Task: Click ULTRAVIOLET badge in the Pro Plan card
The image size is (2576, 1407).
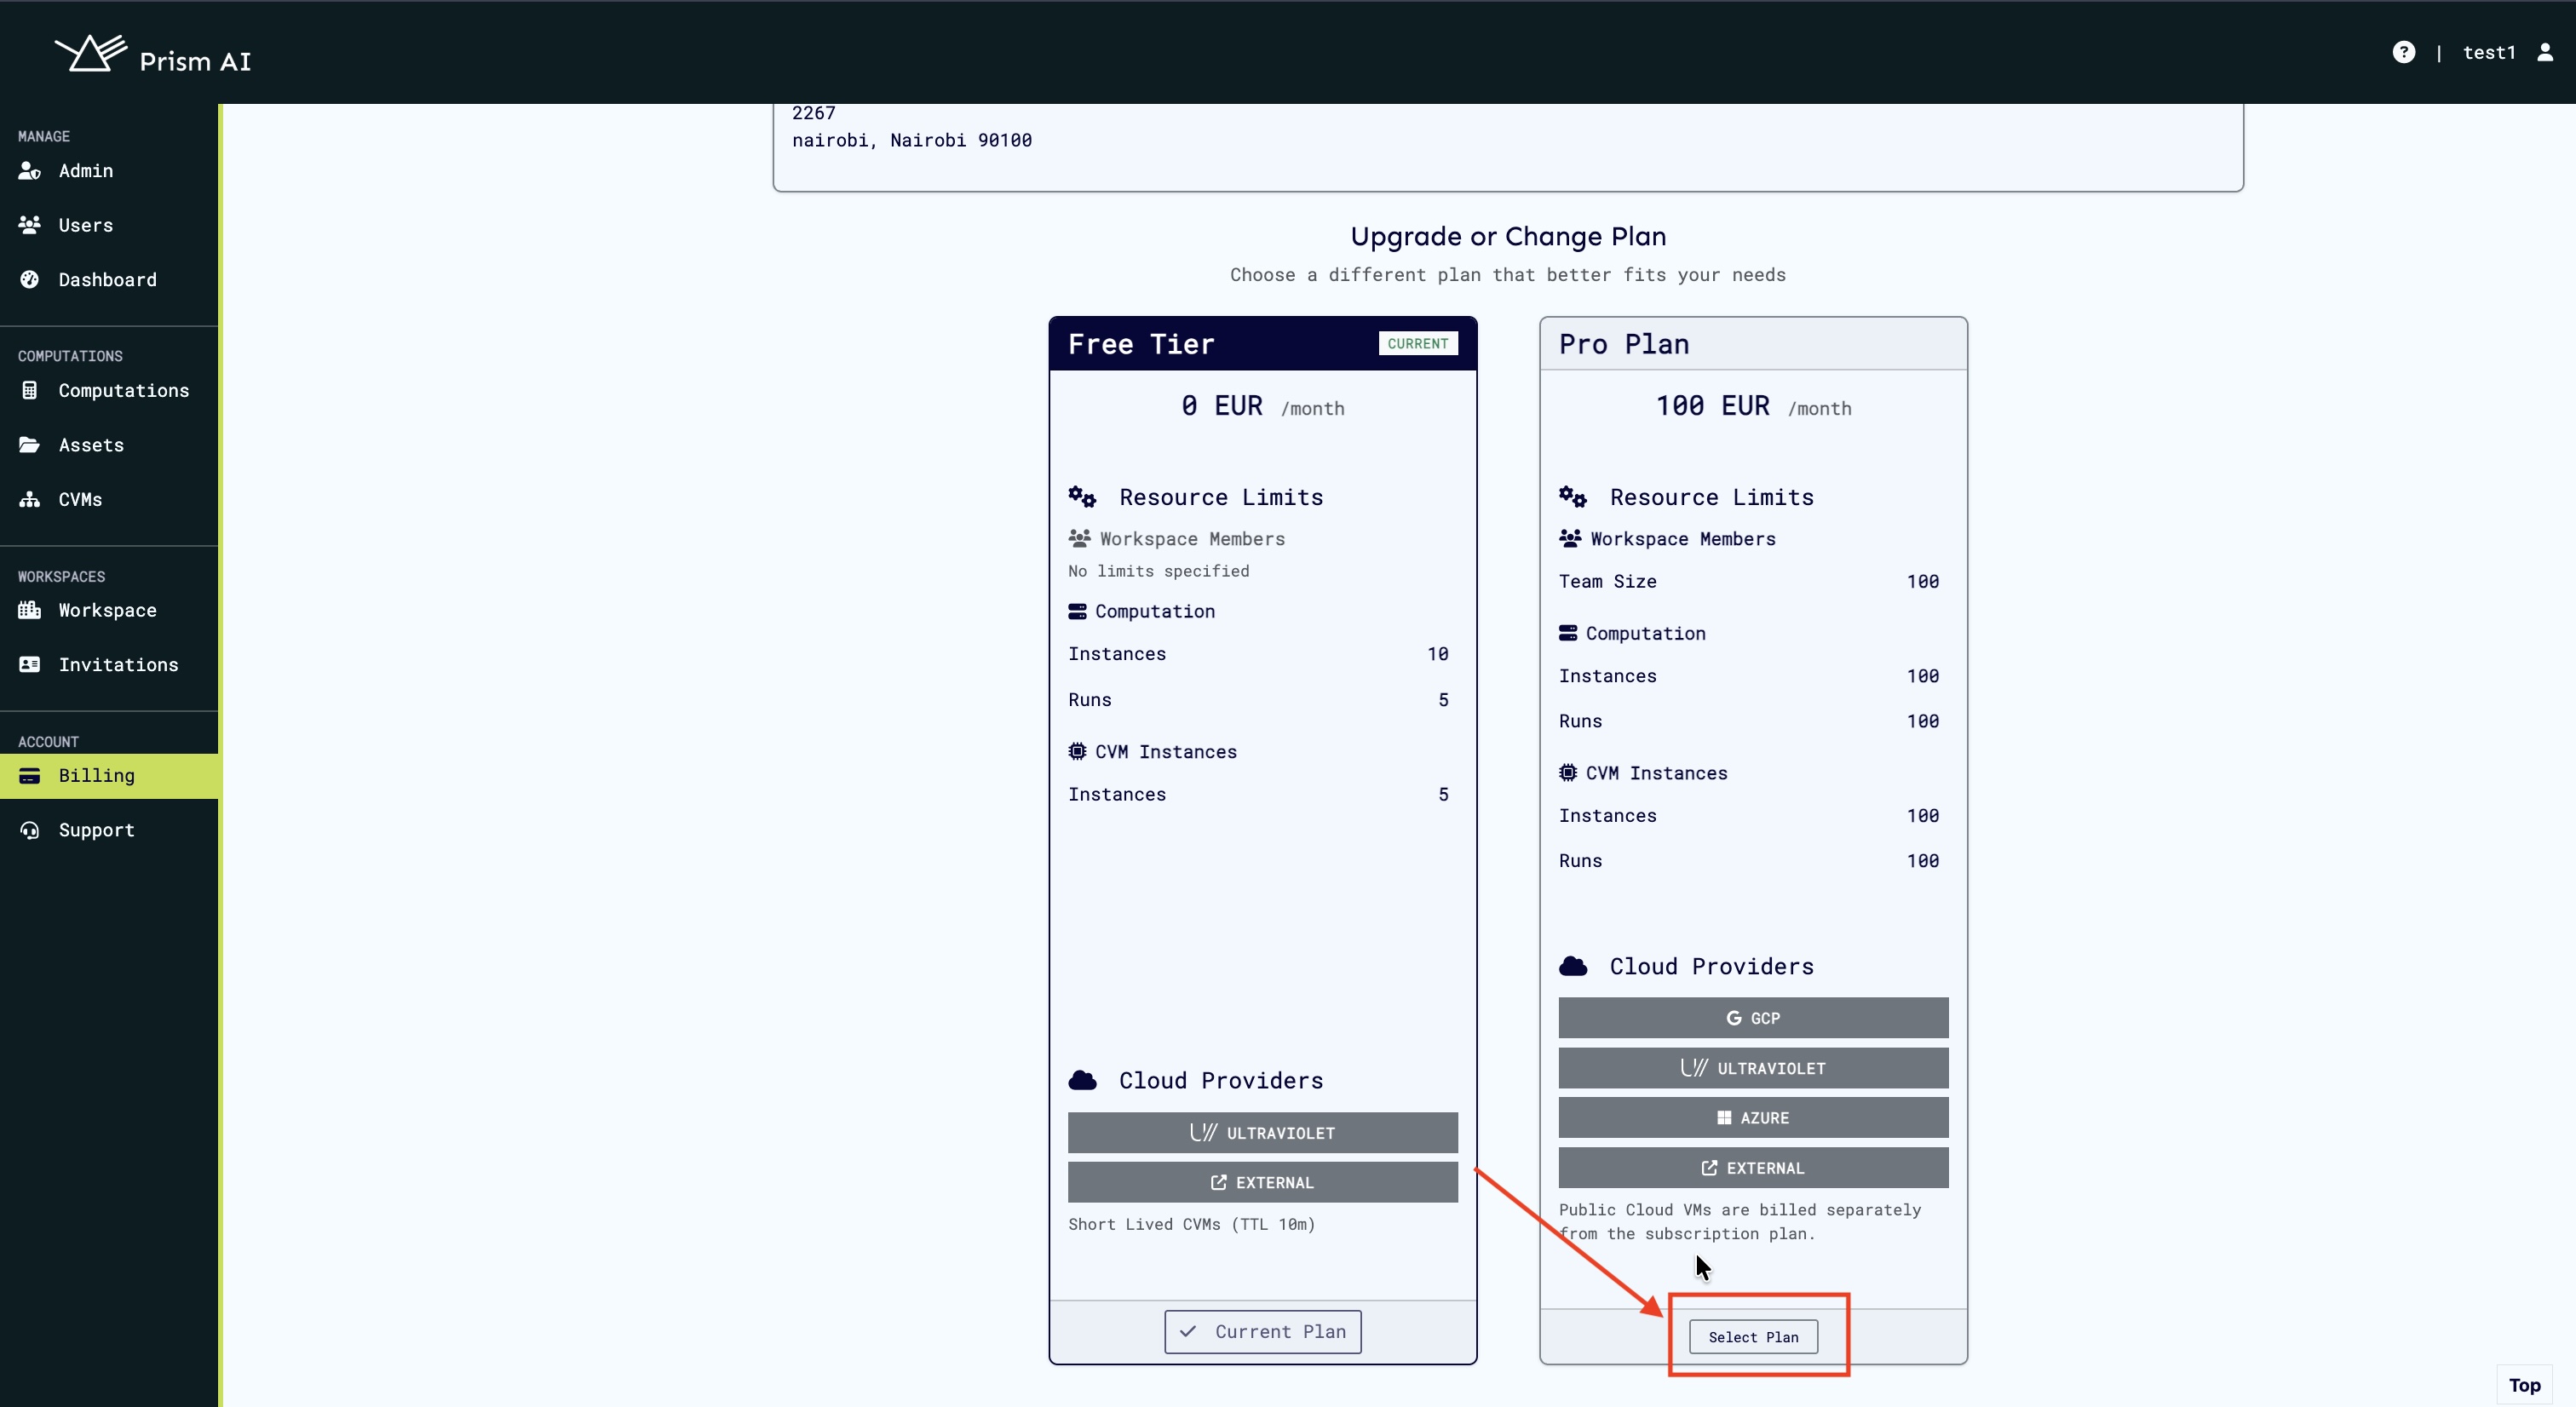Action: (1753, 1068)
